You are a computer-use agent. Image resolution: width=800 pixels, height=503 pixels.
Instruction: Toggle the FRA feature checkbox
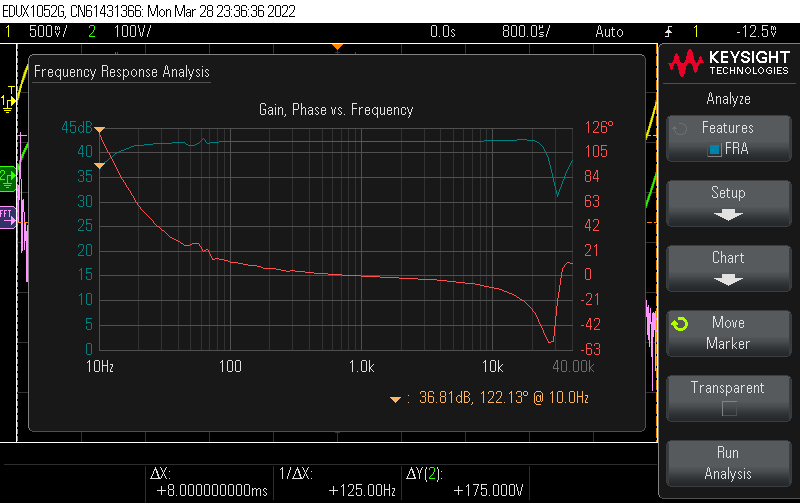pos(714,150)
